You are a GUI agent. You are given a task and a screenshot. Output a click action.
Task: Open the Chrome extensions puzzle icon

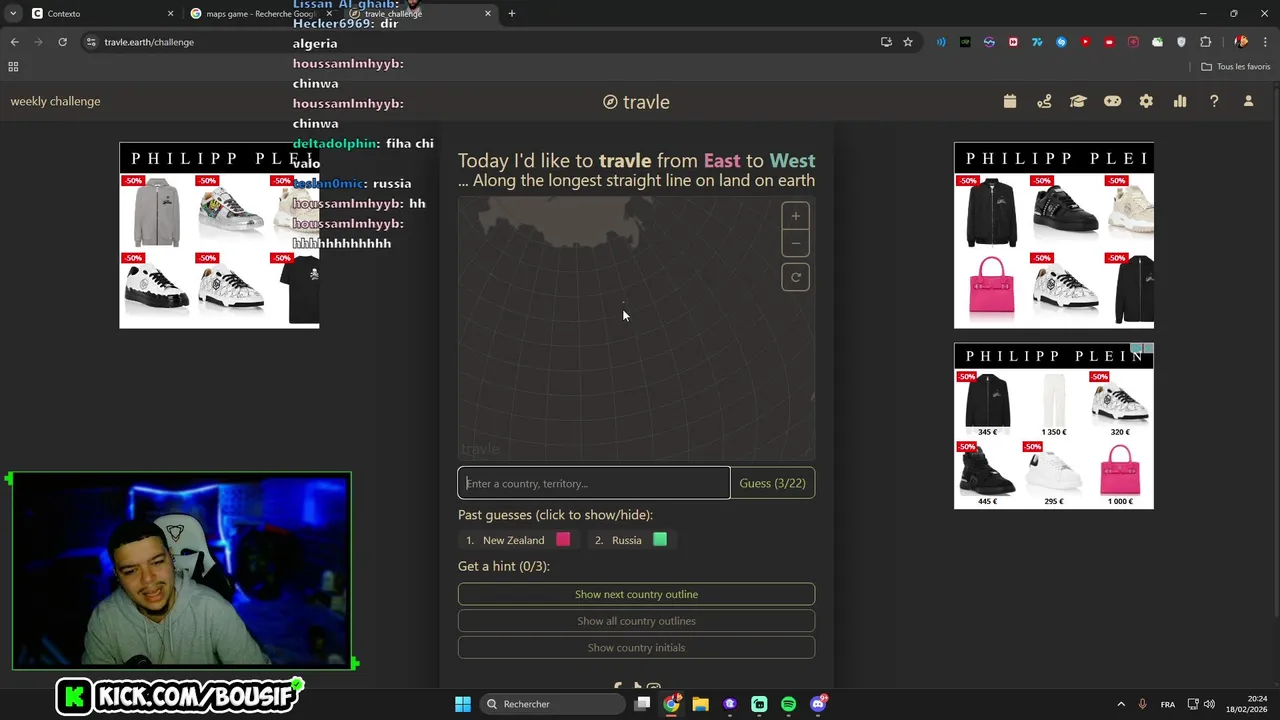tap(1205, 42)
